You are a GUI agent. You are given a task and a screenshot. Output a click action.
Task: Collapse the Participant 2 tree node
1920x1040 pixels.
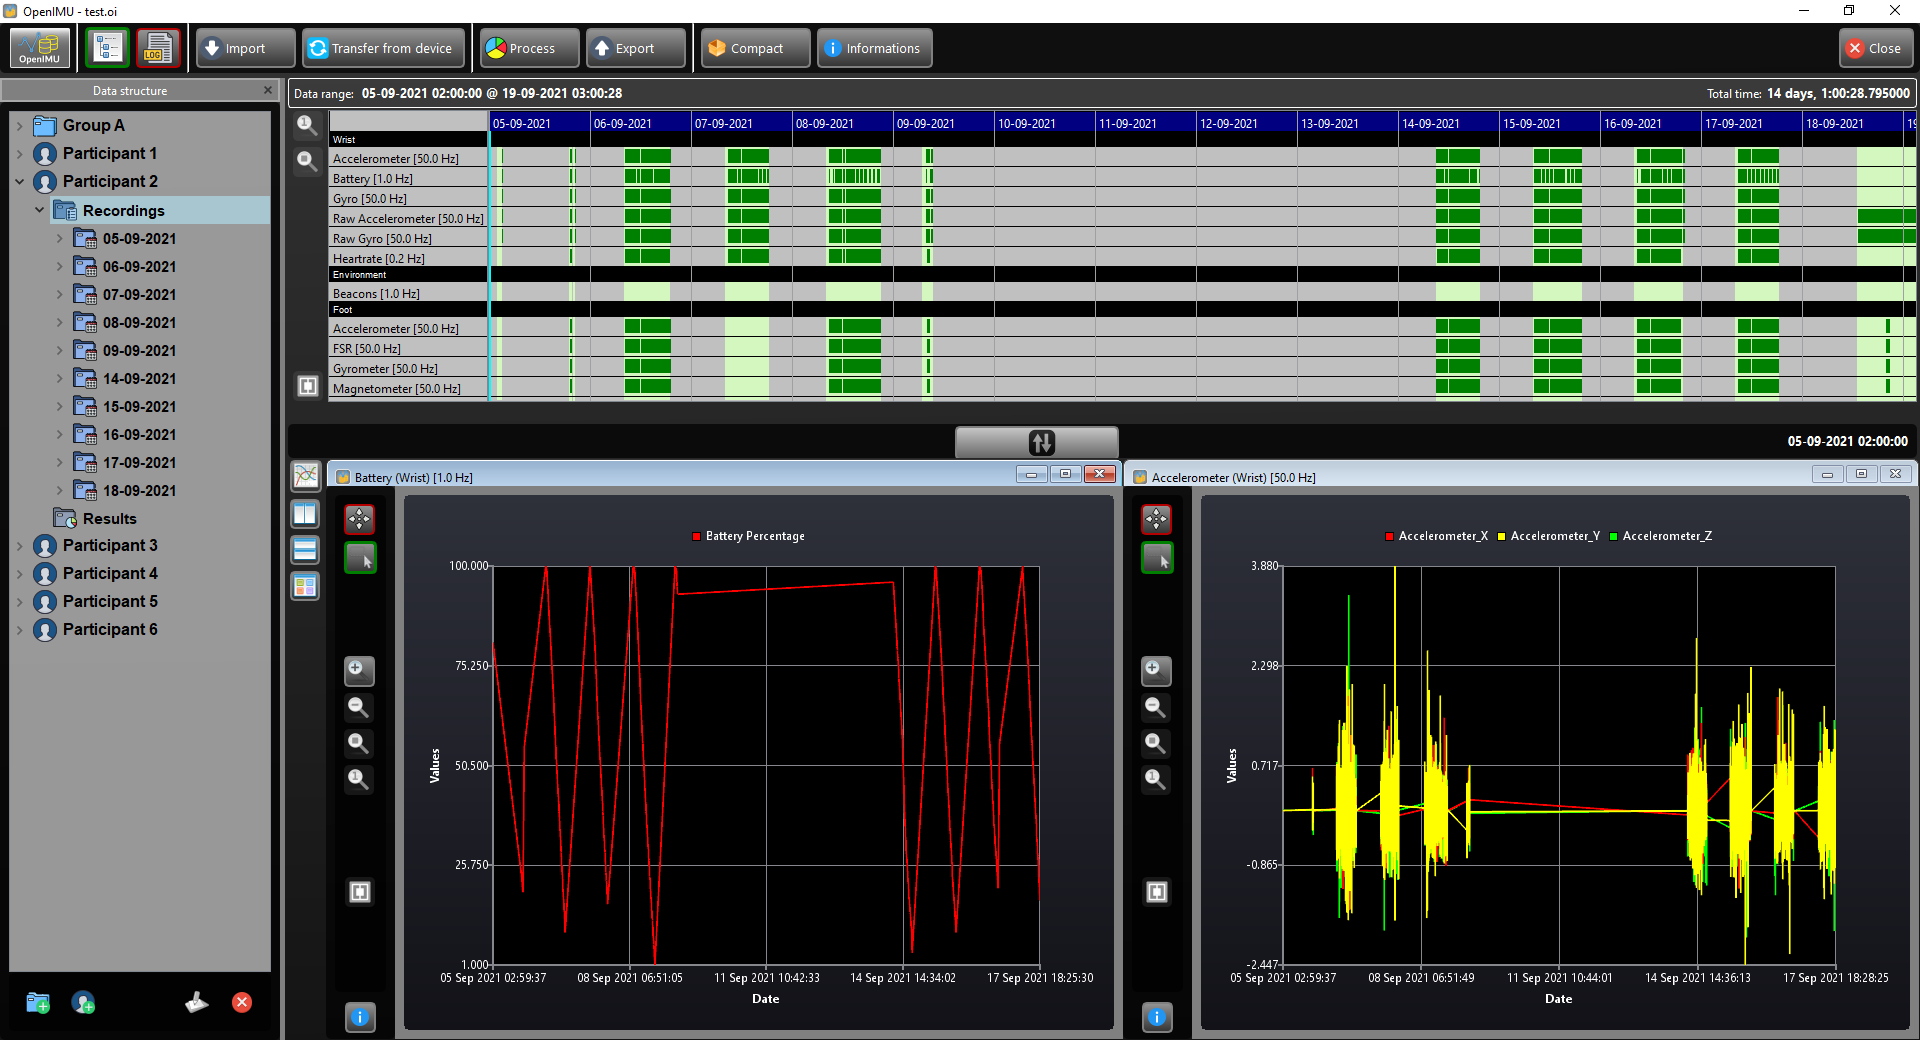19,182
